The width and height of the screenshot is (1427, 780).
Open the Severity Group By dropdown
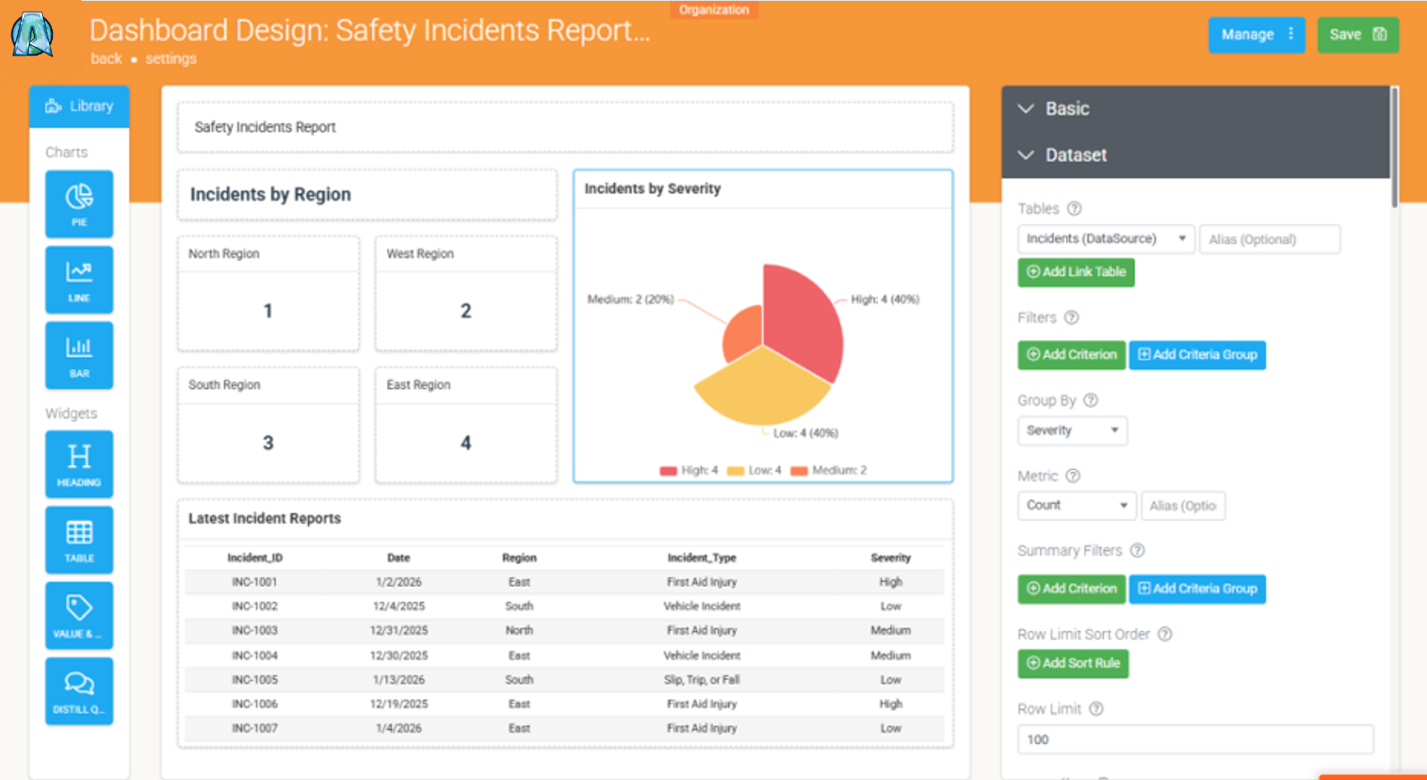point(1072,430)
